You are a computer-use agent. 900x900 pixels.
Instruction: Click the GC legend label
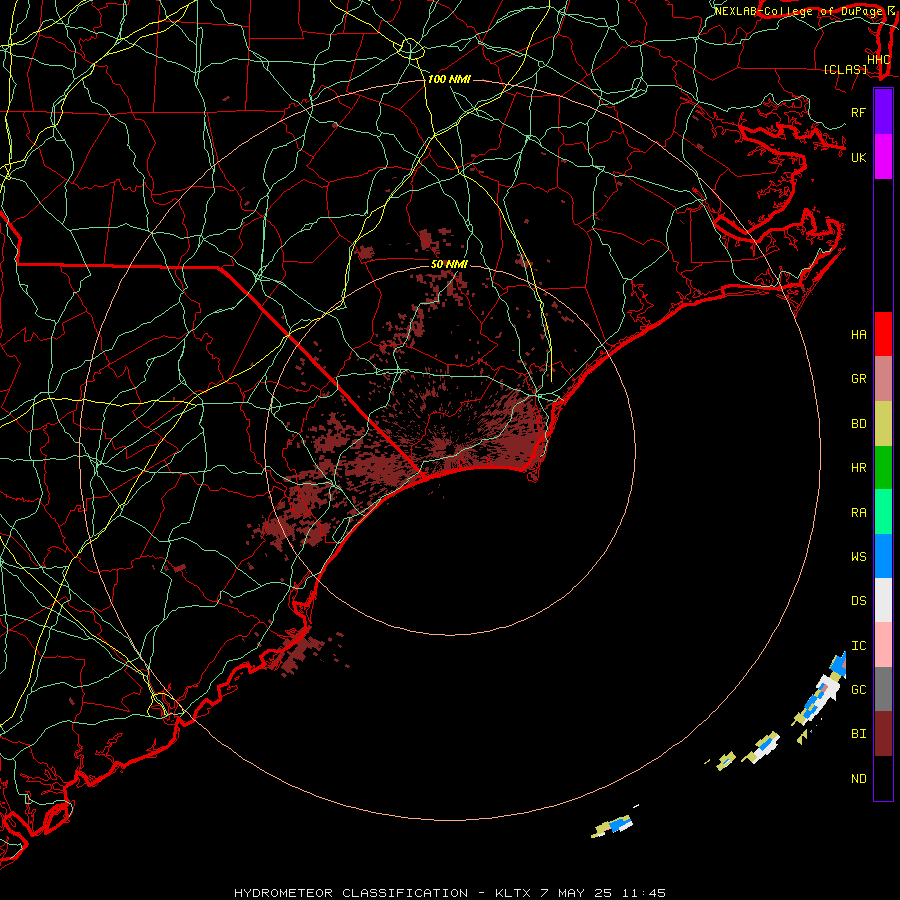pos(858,689)
